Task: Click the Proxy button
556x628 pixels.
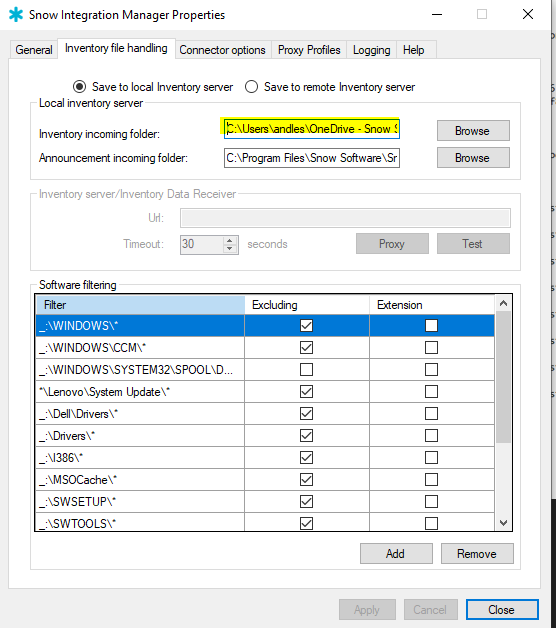Action: (x=392, y=244)
